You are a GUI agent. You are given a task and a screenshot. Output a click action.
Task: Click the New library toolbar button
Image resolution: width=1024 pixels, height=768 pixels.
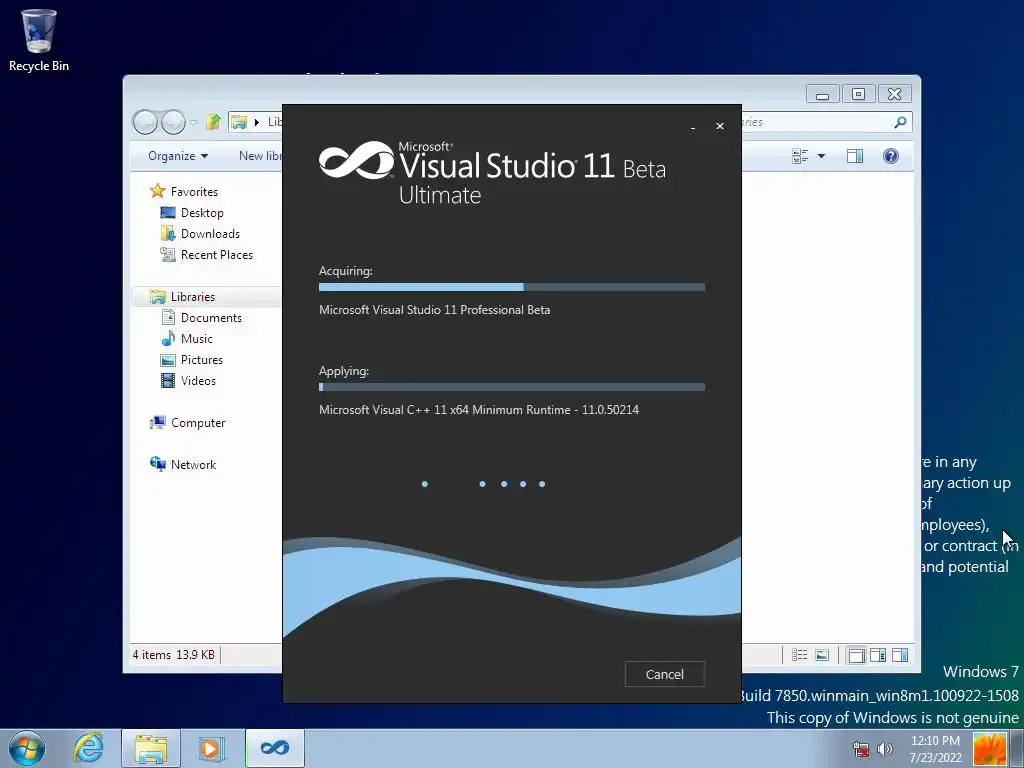(260, 155)
